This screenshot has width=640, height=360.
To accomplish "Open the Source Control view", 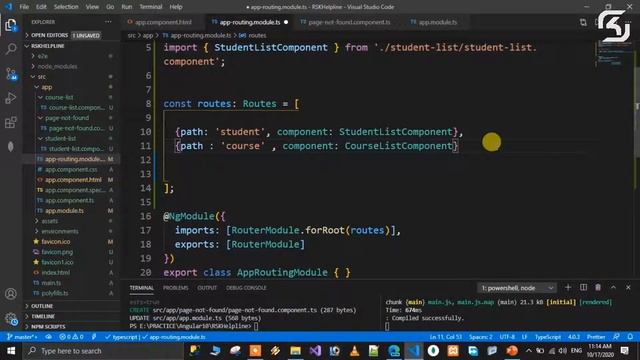I will coord(11,74).
